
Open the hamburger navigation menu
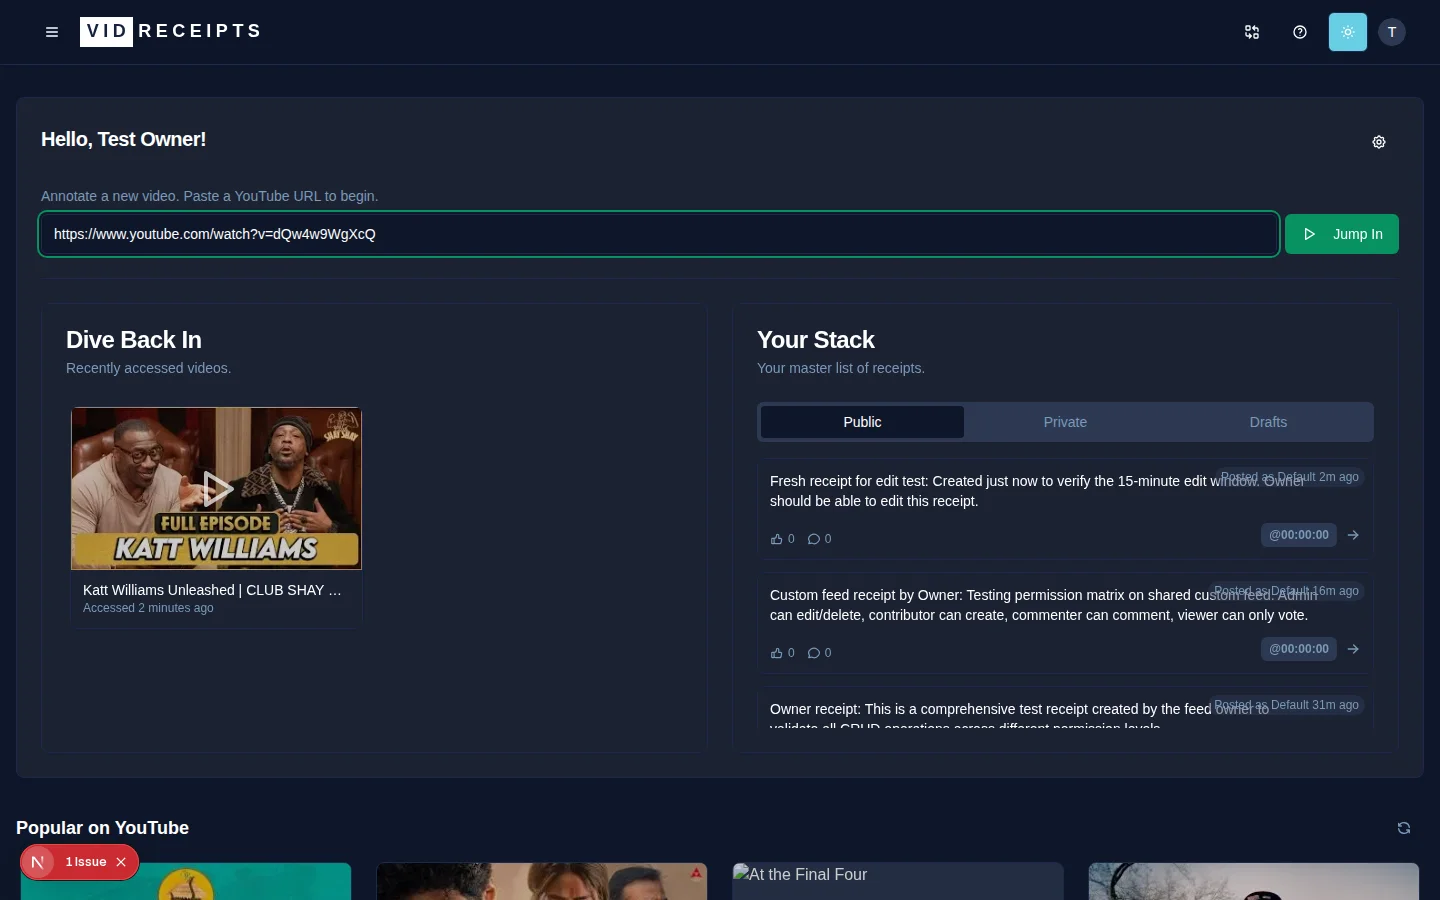click(x=52, y=32)
